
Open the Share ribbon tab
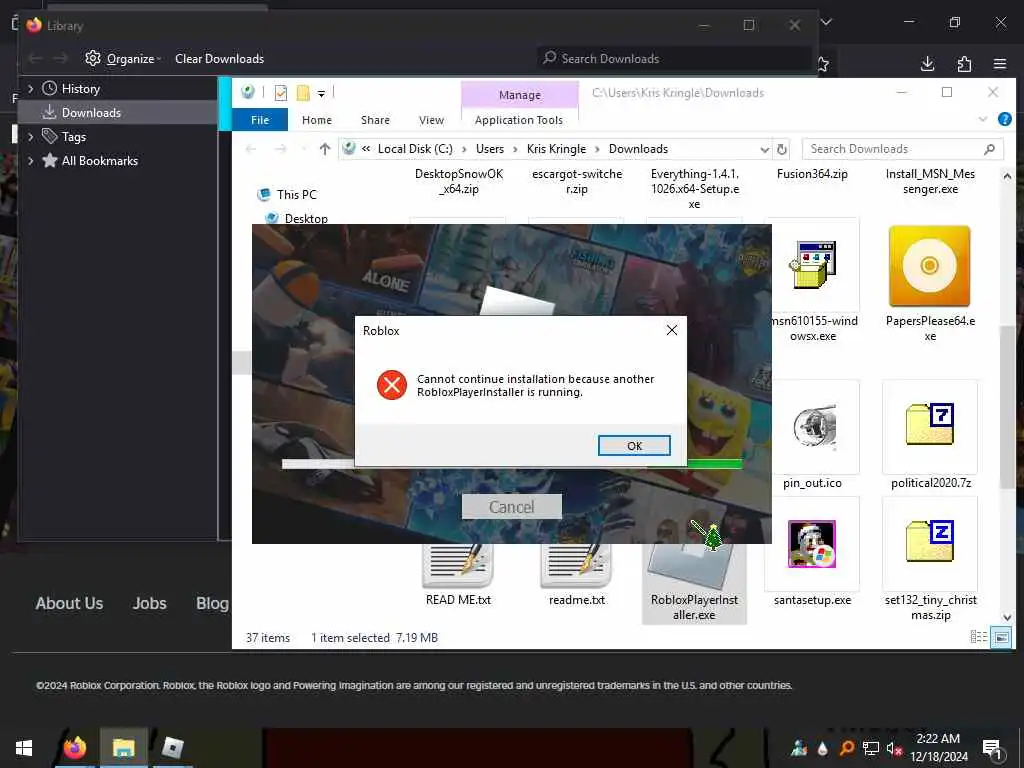(x=375, y=120)
